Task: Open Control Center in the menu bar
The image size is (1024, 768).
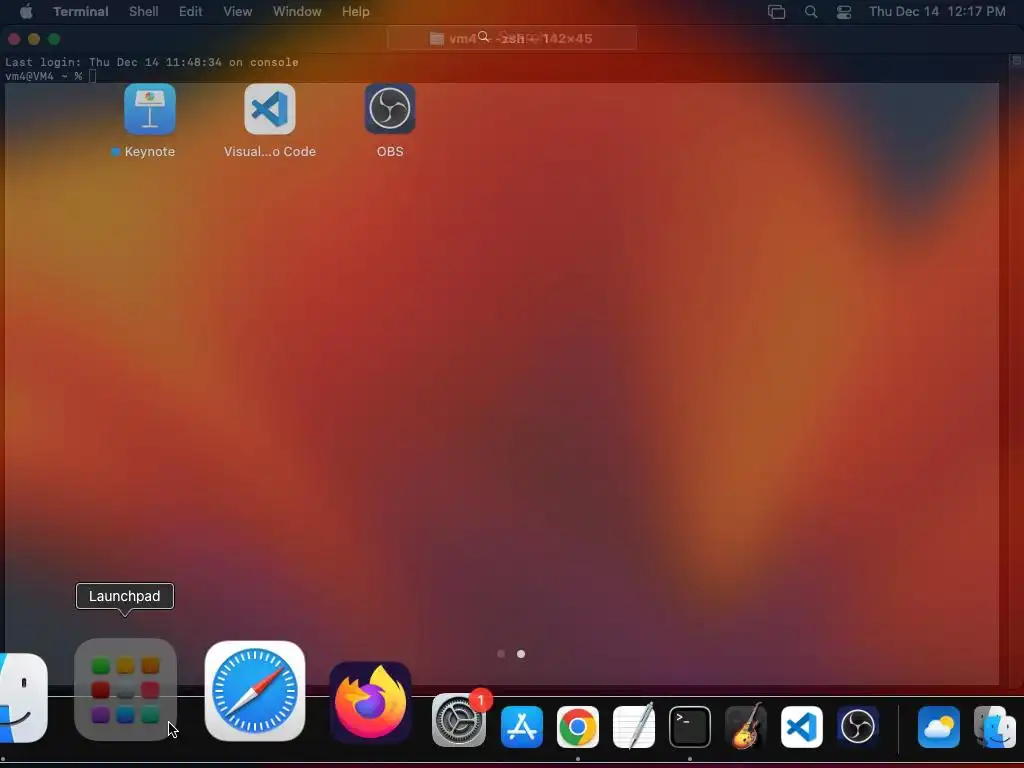Action: pos(844,12)
